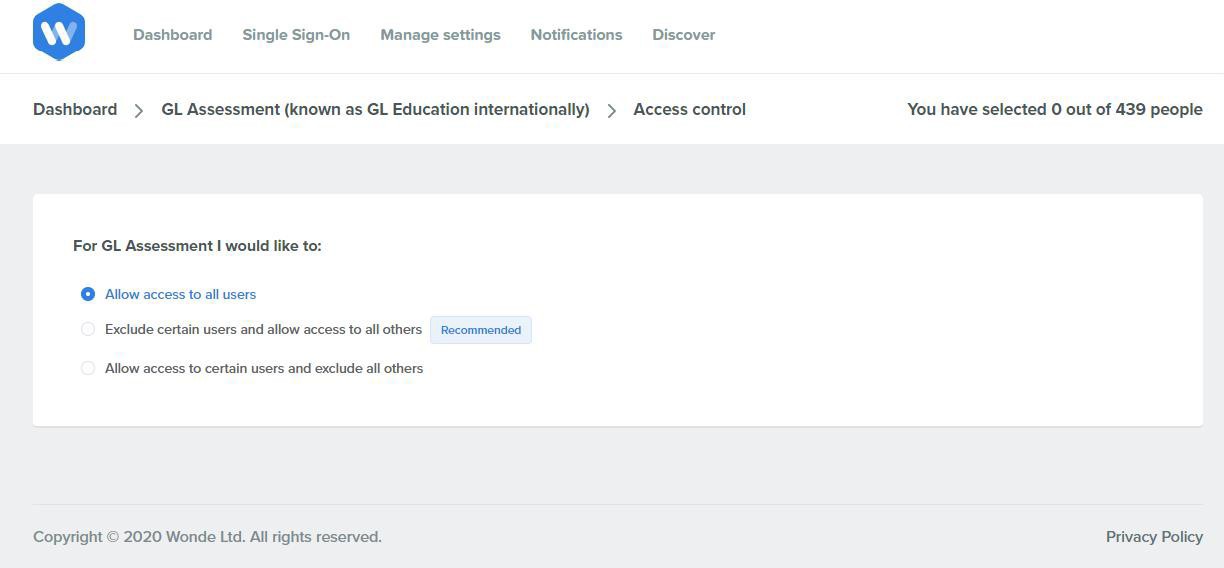The height and width of the screenshot is (568, 1224).
Task: Go to Manage settings
Action: click(440, 35)
